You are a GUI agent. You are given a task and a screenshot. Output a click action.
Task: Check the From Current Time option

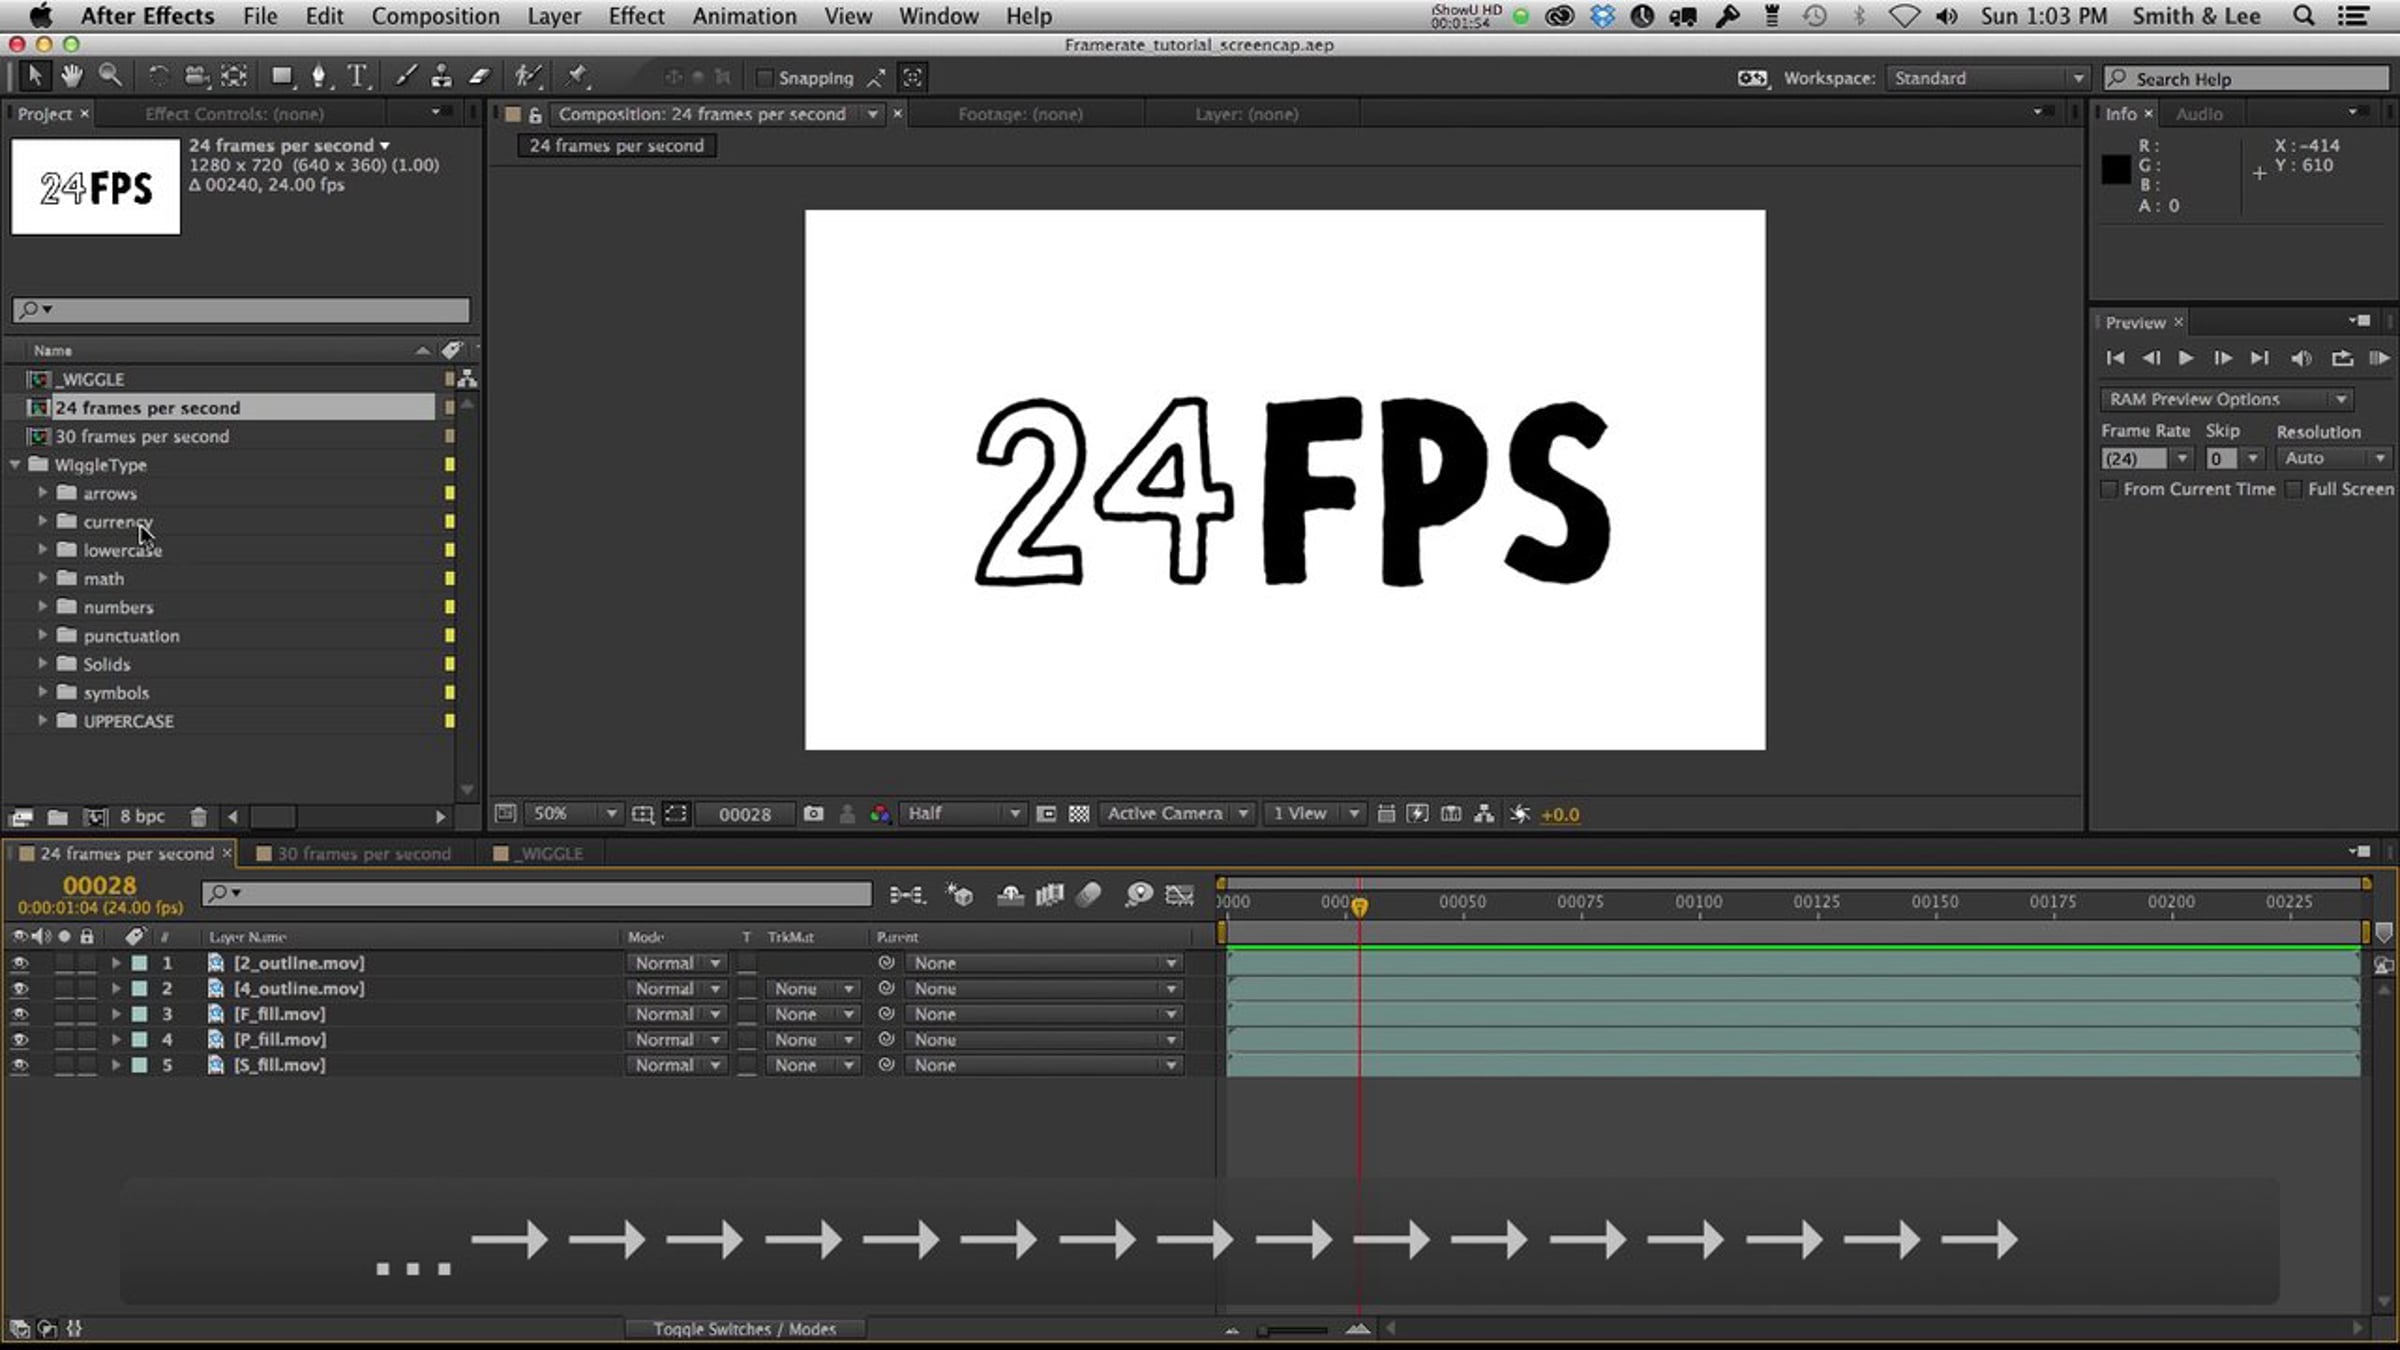(2110, 489)
